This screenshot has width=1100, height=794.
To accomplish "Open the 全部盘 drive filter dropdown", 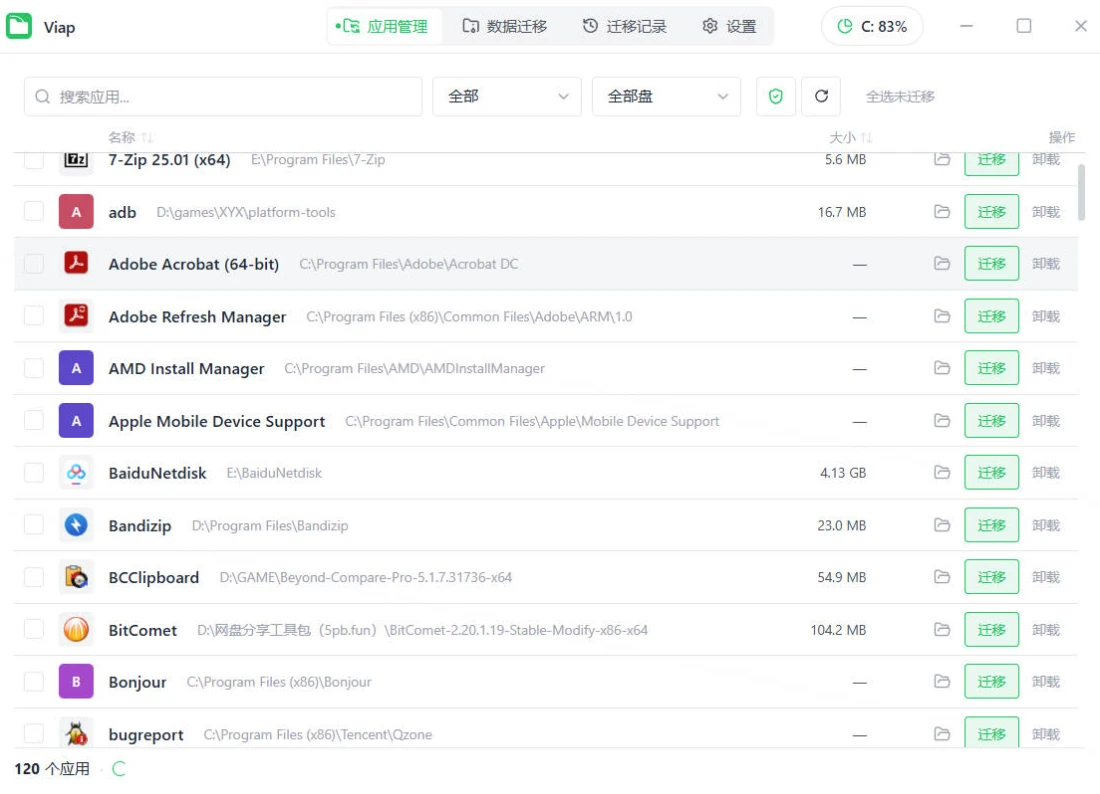I will coord(666,96).
